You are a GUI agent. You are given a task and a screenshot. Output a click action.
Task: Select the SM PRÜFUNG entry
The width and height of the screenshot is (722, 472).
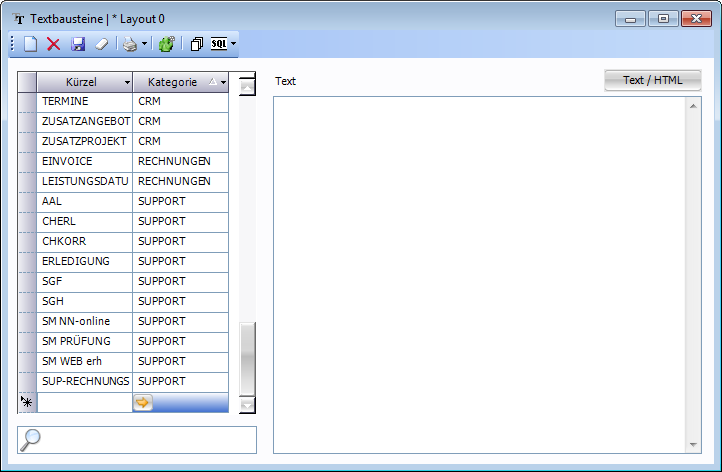(x=84, y=341)
